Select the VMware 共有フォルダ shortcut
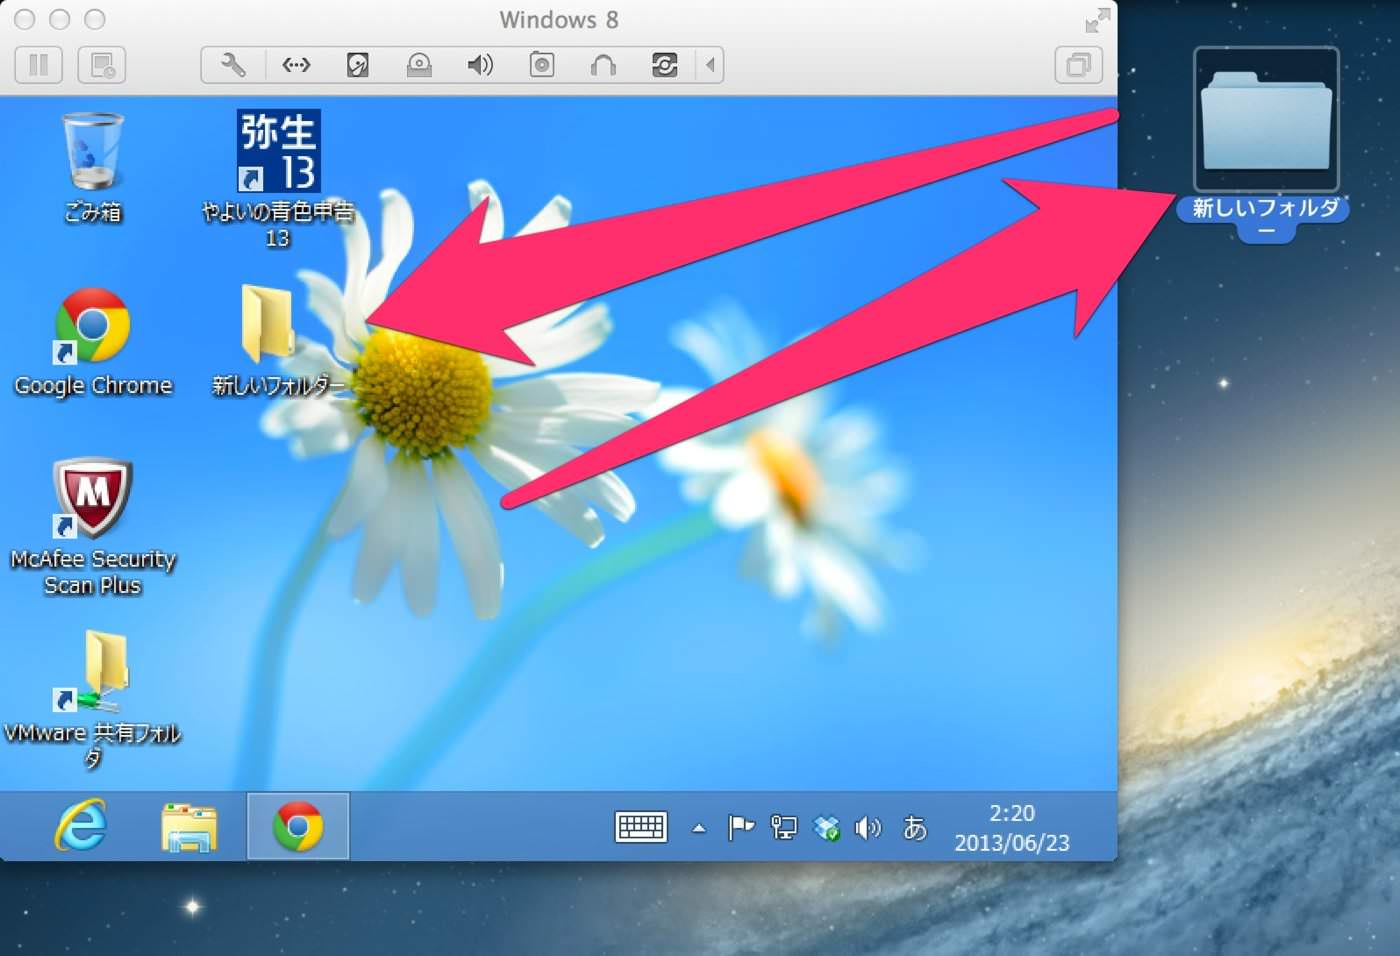The height and width of the screenshot is (956, 1400). coord(93,699)
